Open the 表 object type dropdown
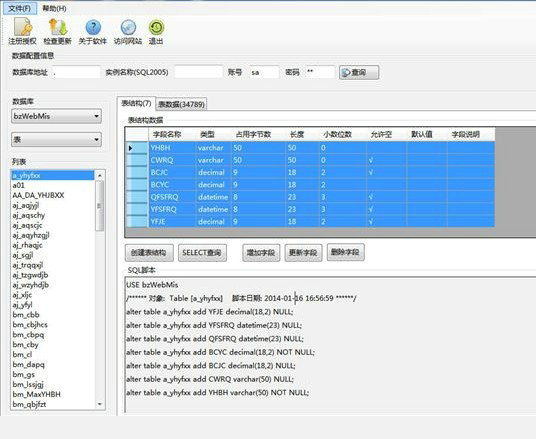 click(x=56, y=139)
